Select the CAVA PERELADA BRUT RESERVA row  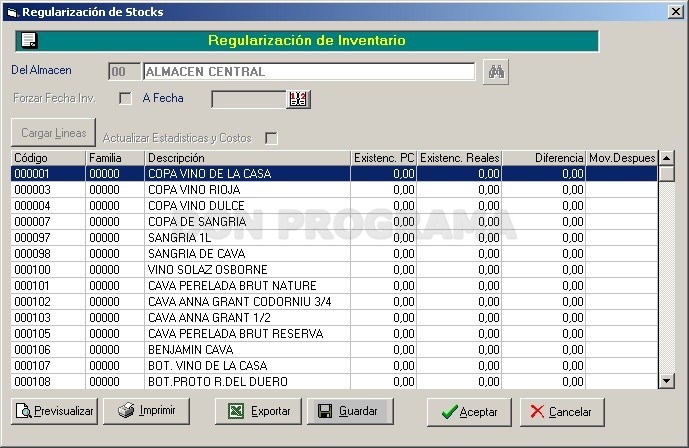point(334,334)
